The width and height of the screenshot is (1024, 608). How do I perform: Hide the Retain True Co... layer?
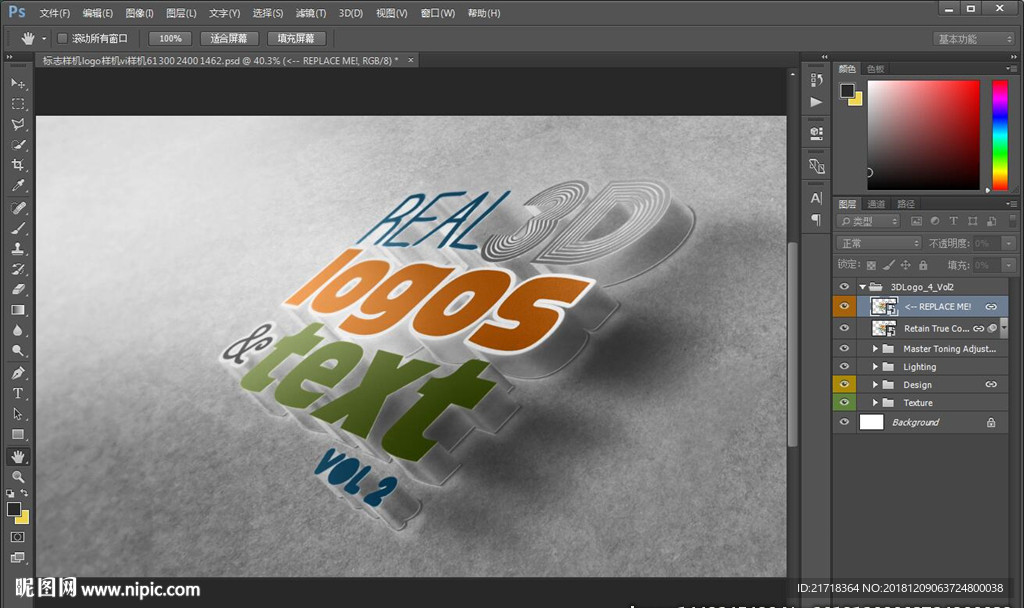coord(844,328)
